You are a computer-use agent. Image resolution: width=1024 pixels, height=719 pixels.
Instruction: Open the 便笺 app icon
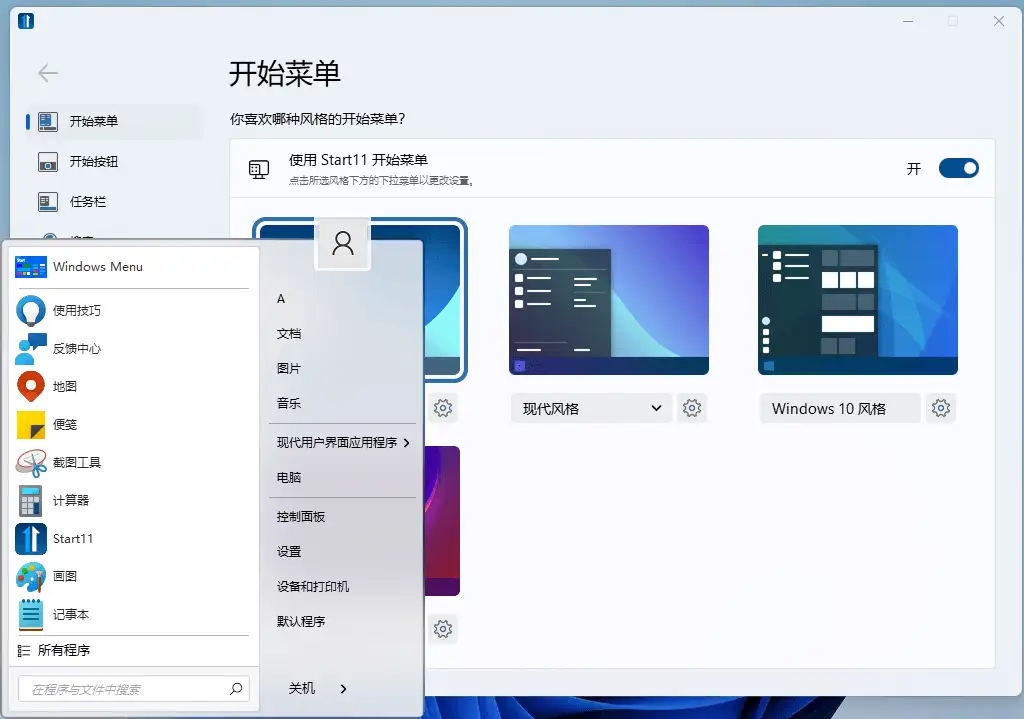coord(30,424)
